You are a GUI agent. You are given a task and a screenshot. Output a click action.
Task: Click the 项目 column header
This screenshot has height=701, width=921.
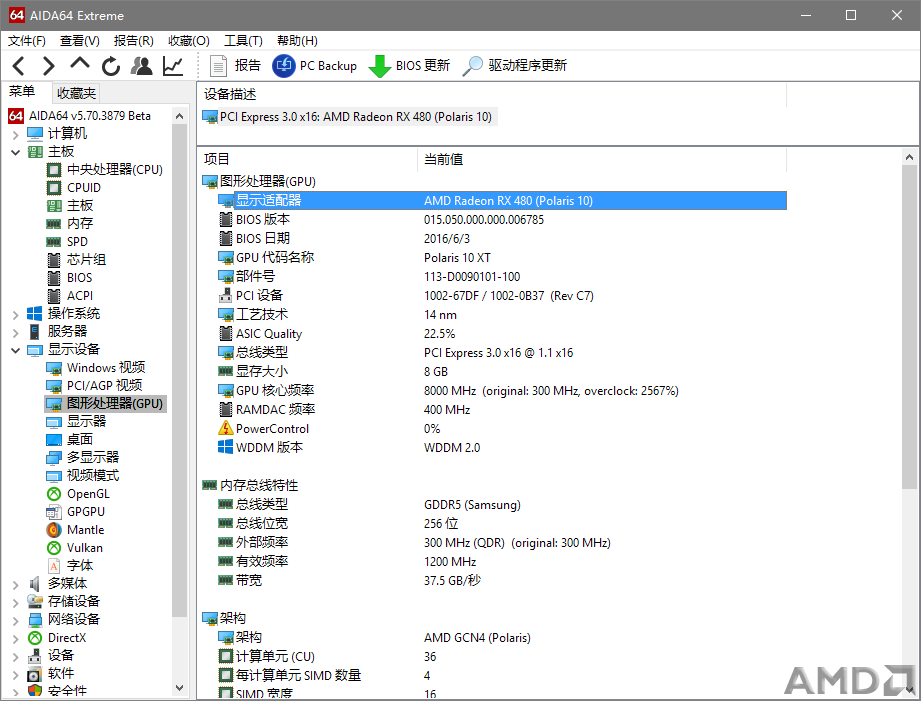point(307,159)
